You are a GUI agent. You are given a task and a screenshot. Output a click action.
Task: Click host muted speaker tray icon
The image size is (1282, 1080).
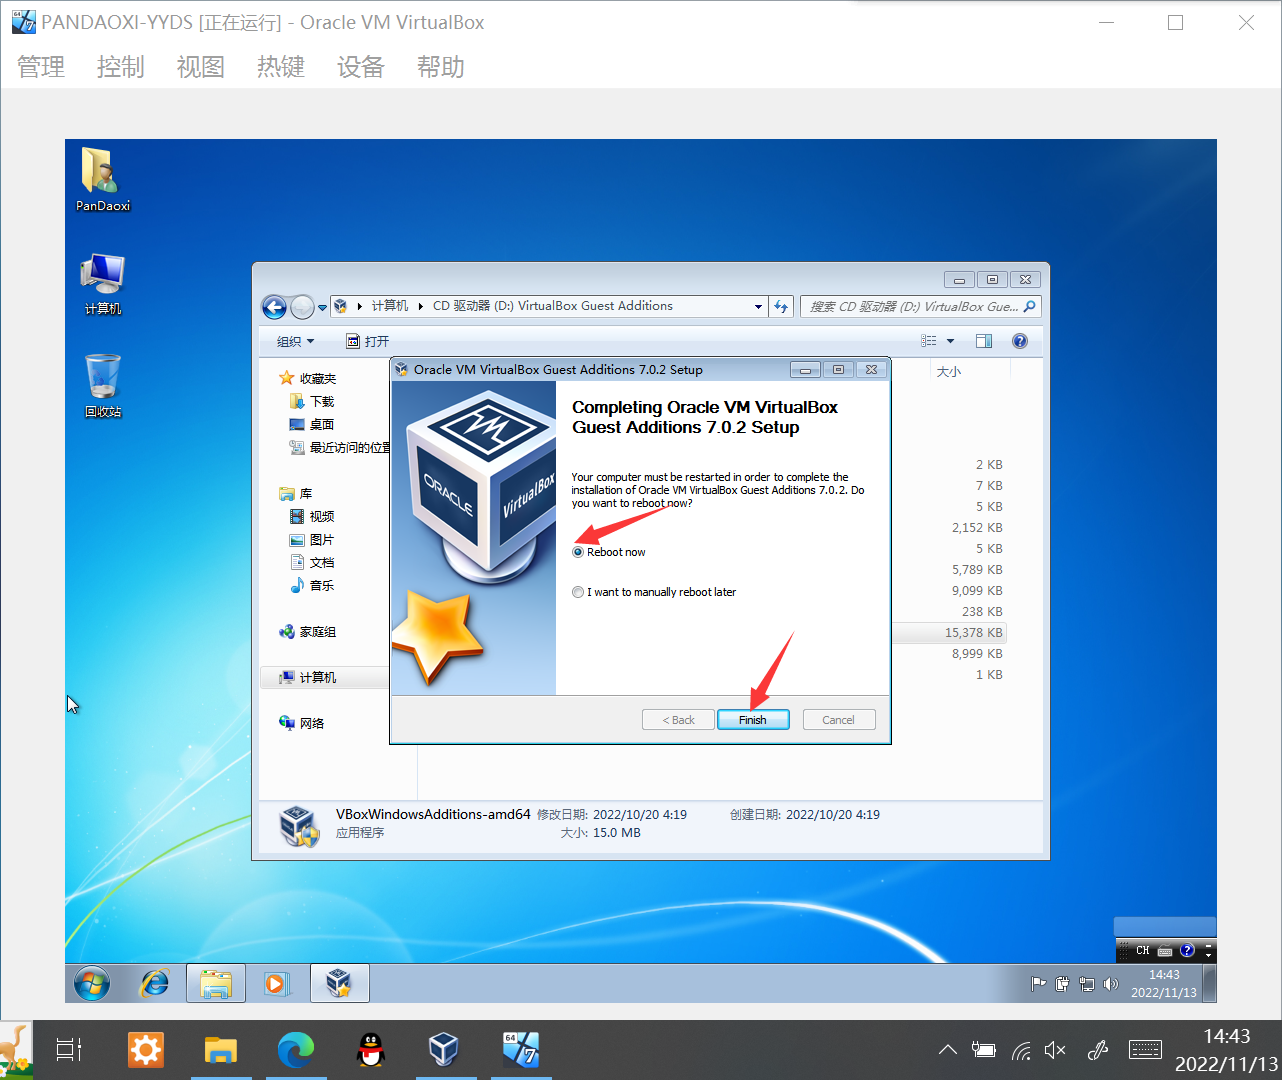pyautogui.click(x=1055, y=1050)
